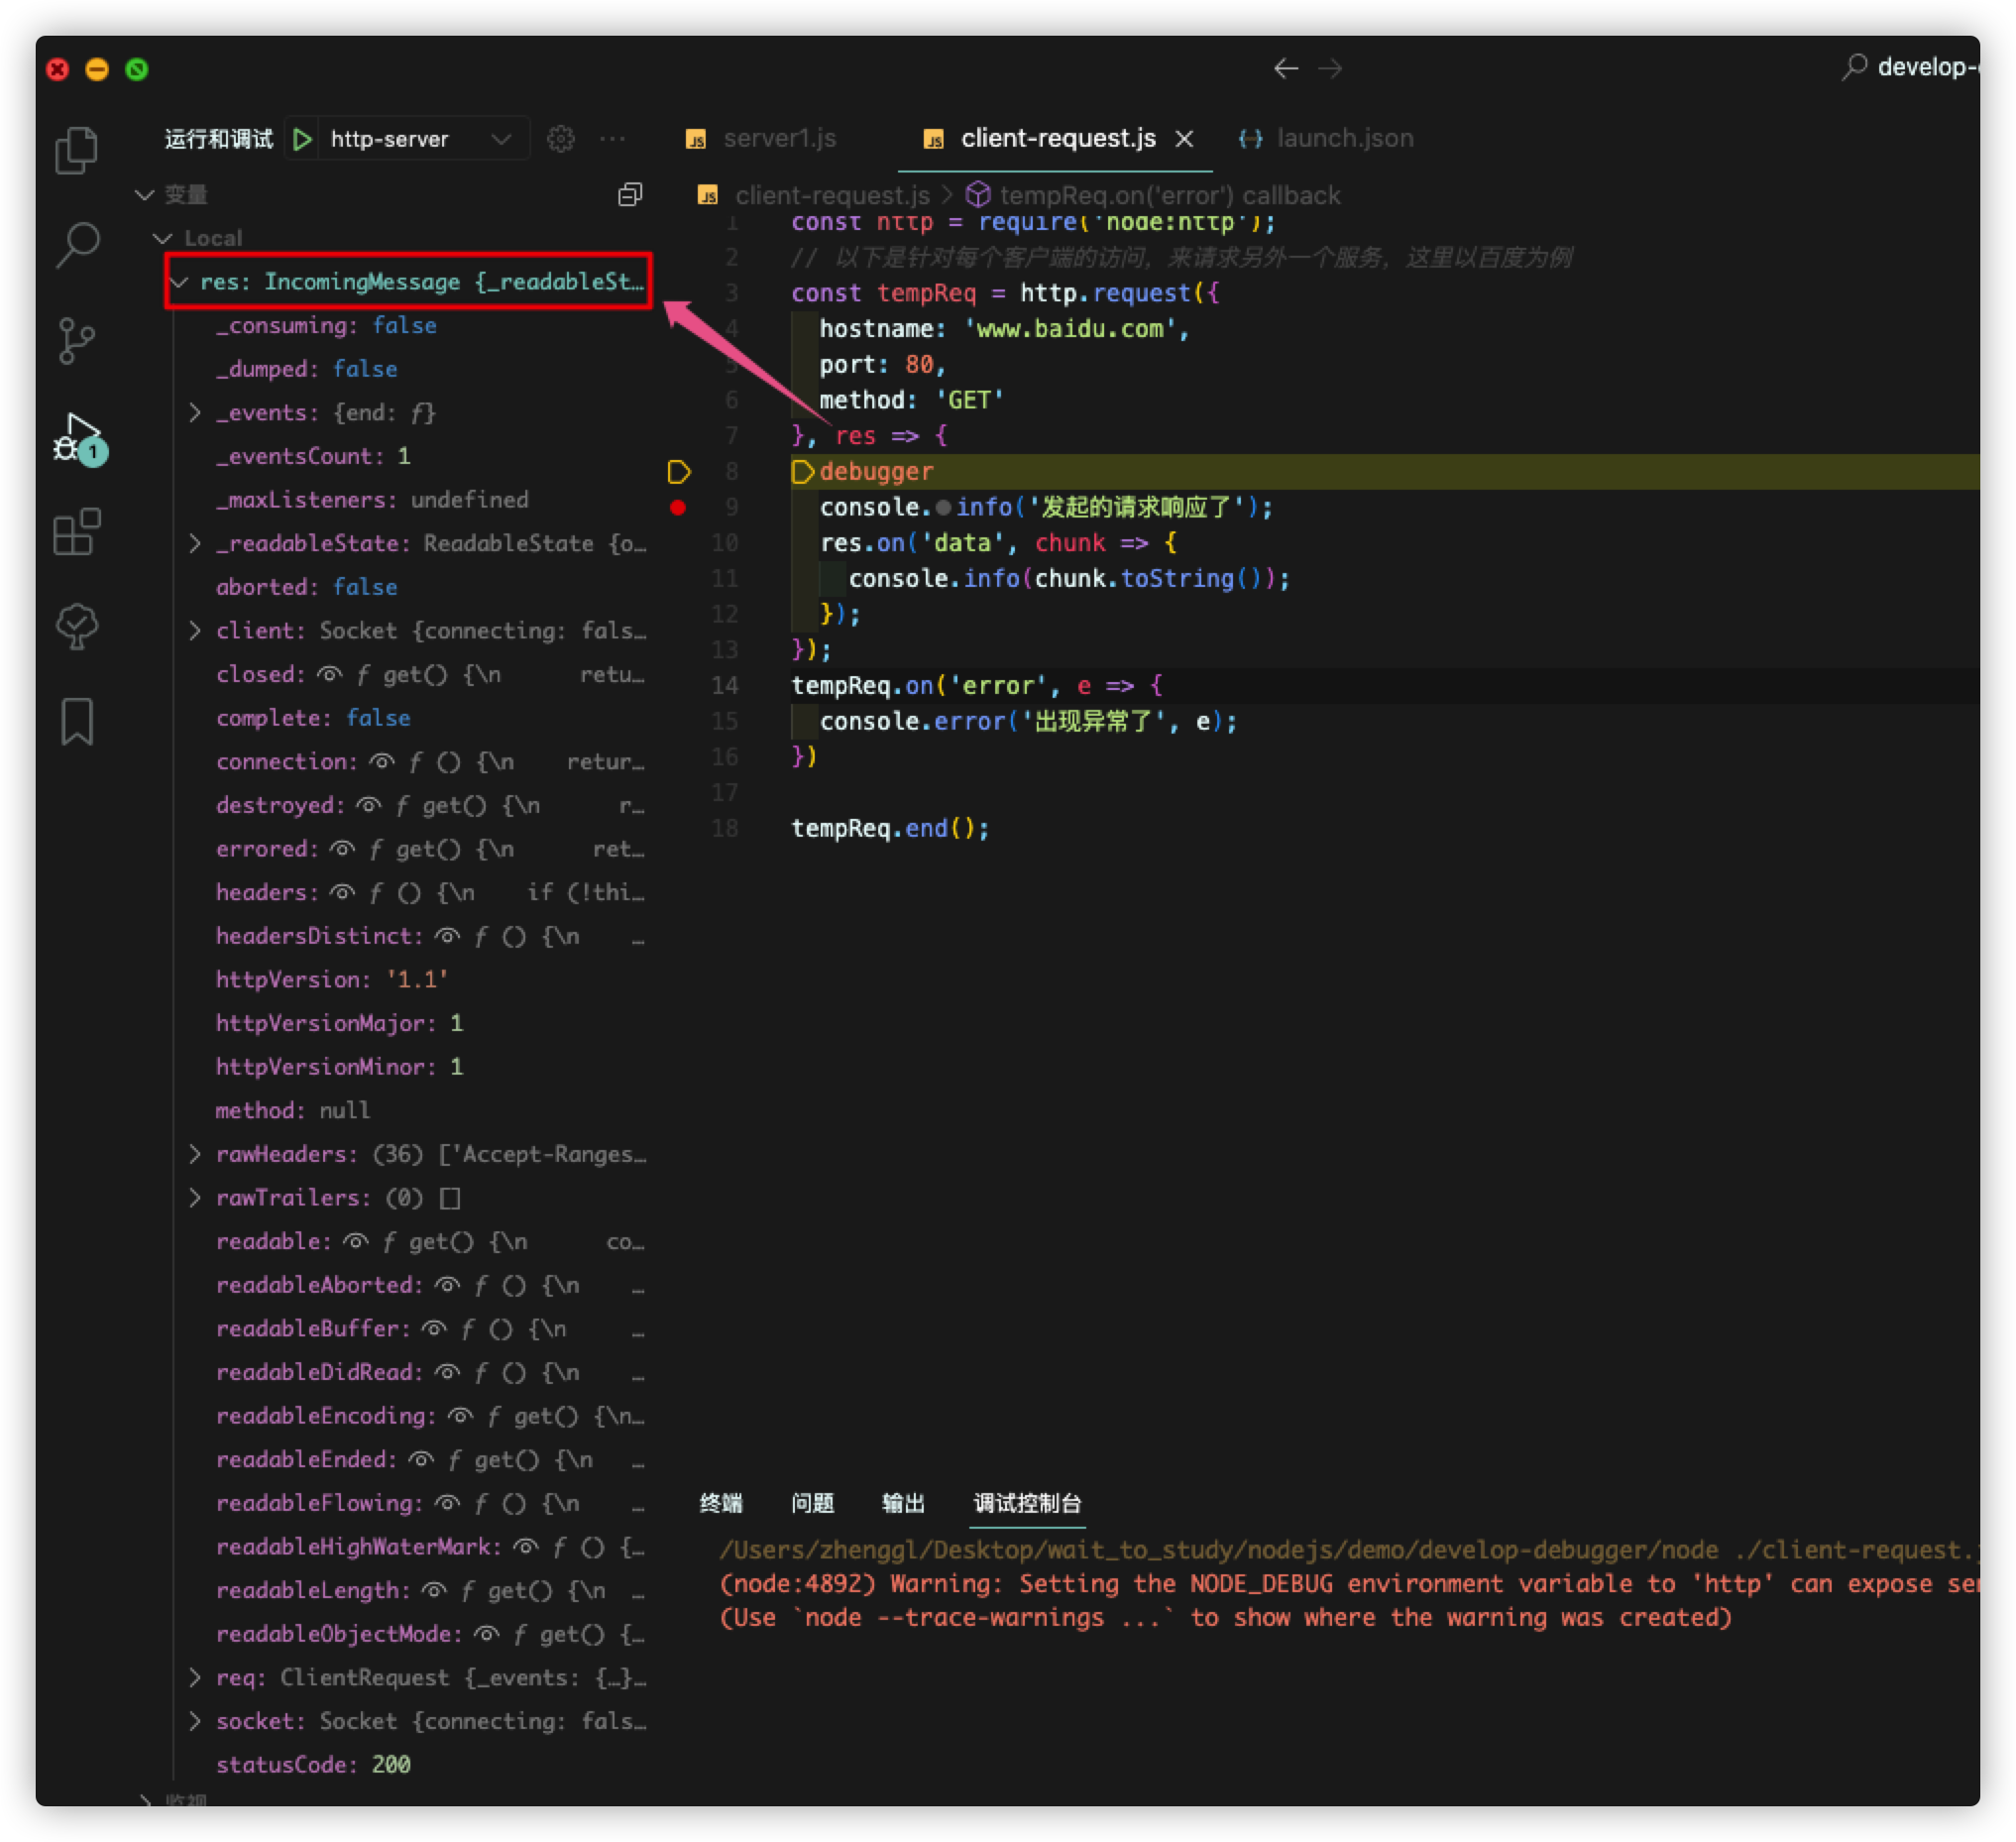Image resolution: width=2016 pixels, height=1842 pixels.
Task: Open the Search magnifier in activity bar
Action: point(77,244)
